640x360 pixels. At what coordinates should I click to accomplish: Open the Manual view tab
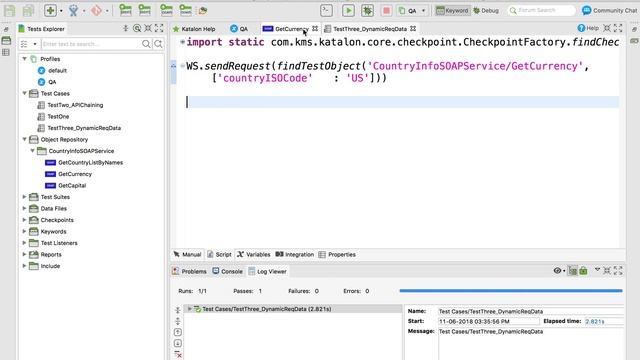coord(187,254)
